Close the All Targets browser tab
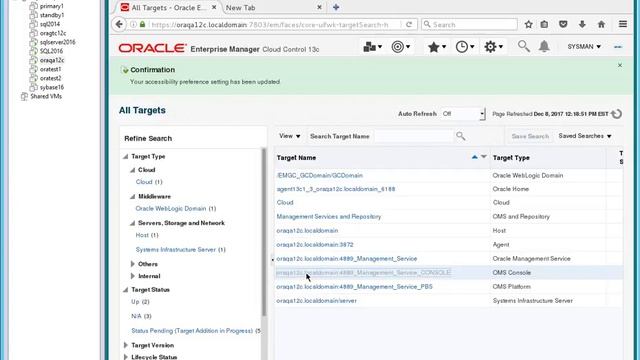This screenshot has width=640, height=360. click(x=214, y=7)
